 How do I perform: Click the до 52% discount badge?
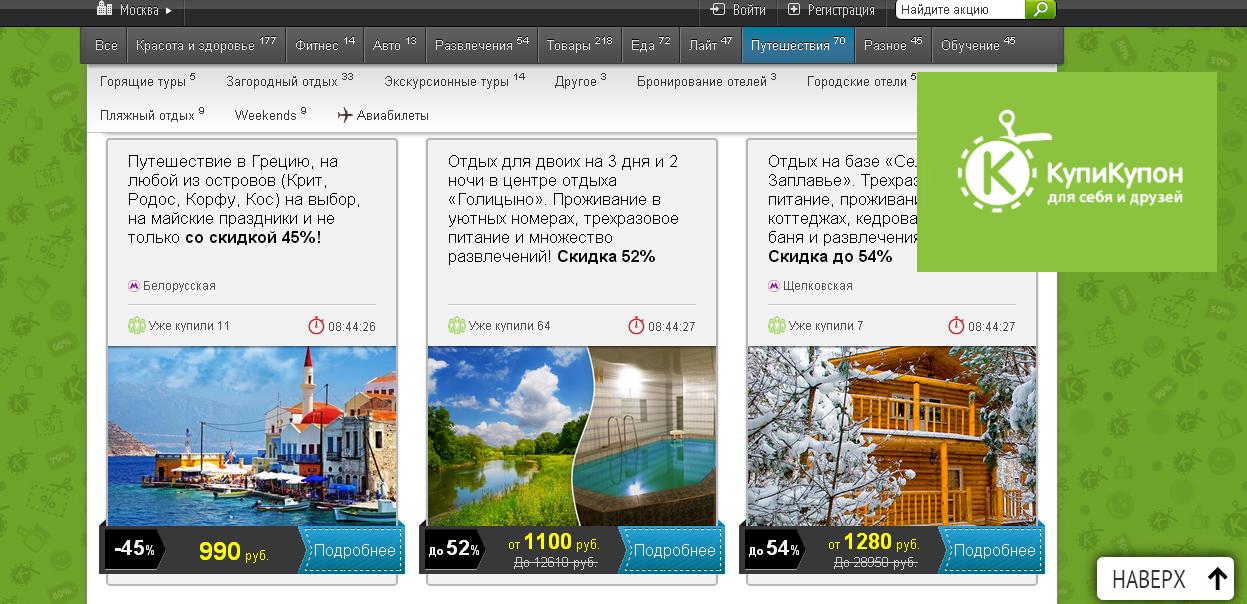(x=455, y=549)
